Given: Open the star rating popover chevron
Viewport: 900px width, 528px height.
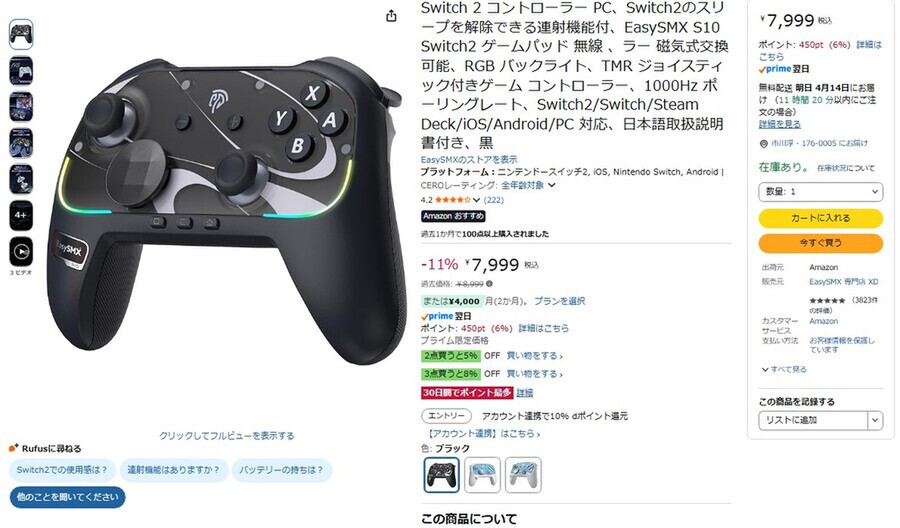Looking at the screenshot, I should tap(476, 200).
